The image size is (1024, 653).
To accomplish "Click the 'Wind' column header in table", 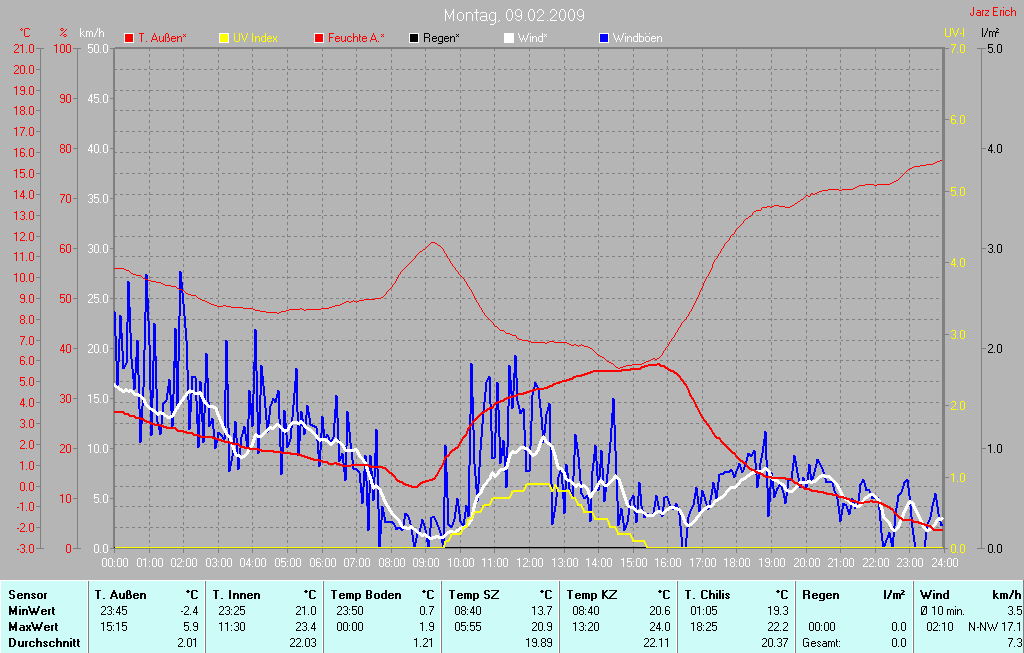I will click(935, 595).
